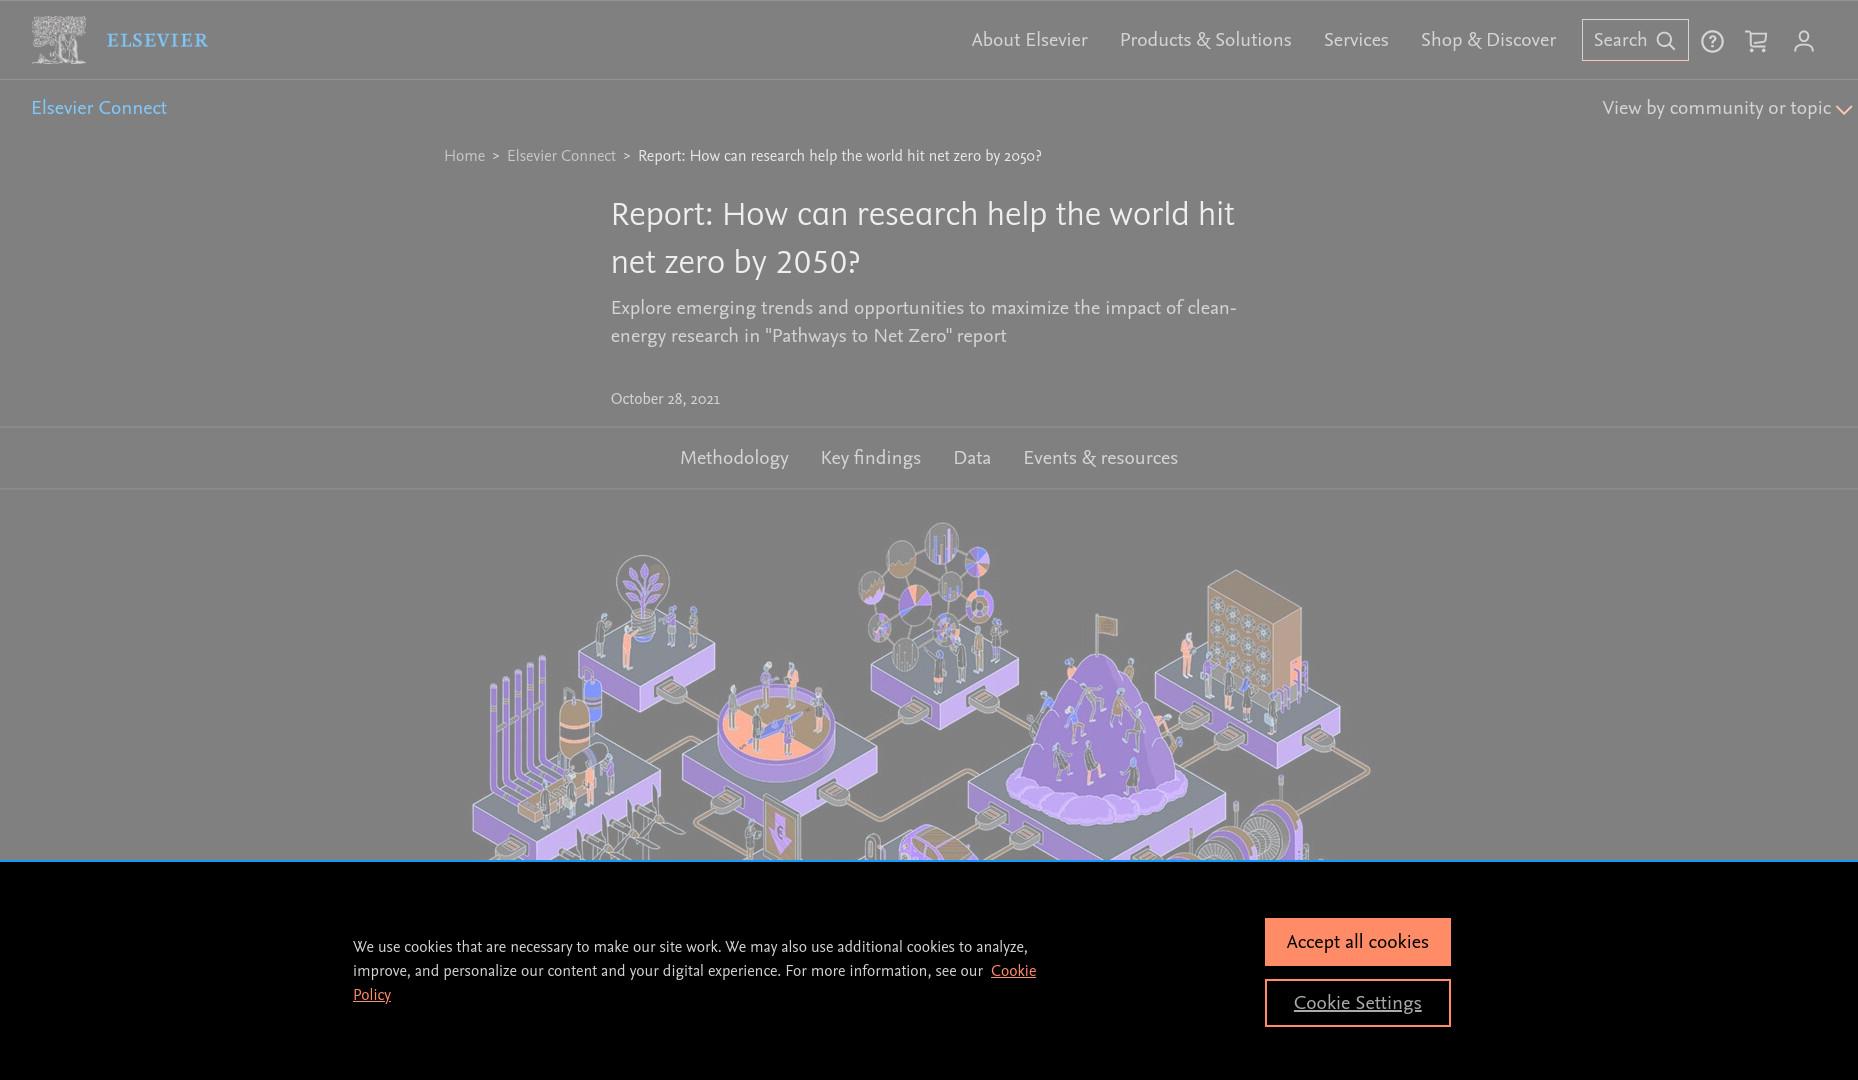This screenshot has width=1858, height=1080.
Task: Click the Elsevier tree logo
Action: click(58, 40)
